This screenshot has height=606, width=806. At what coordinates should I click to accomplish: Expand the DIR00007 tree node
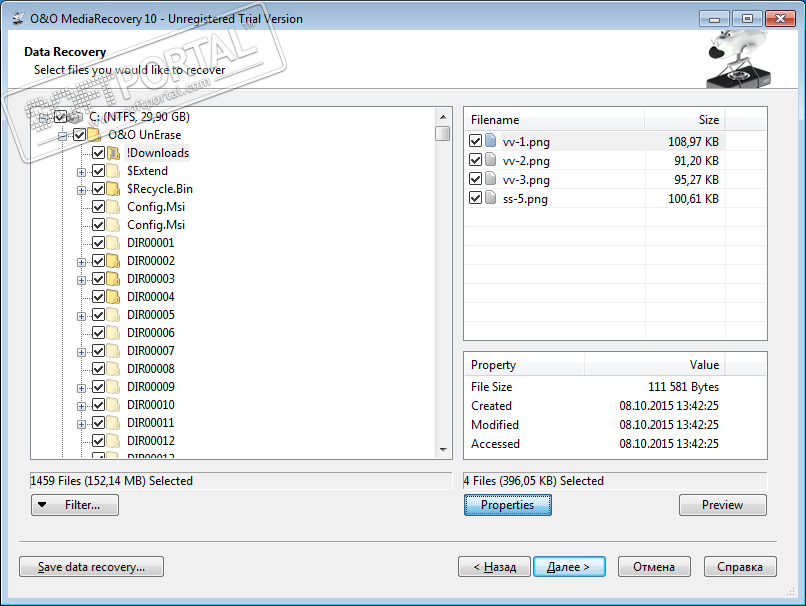81,352
